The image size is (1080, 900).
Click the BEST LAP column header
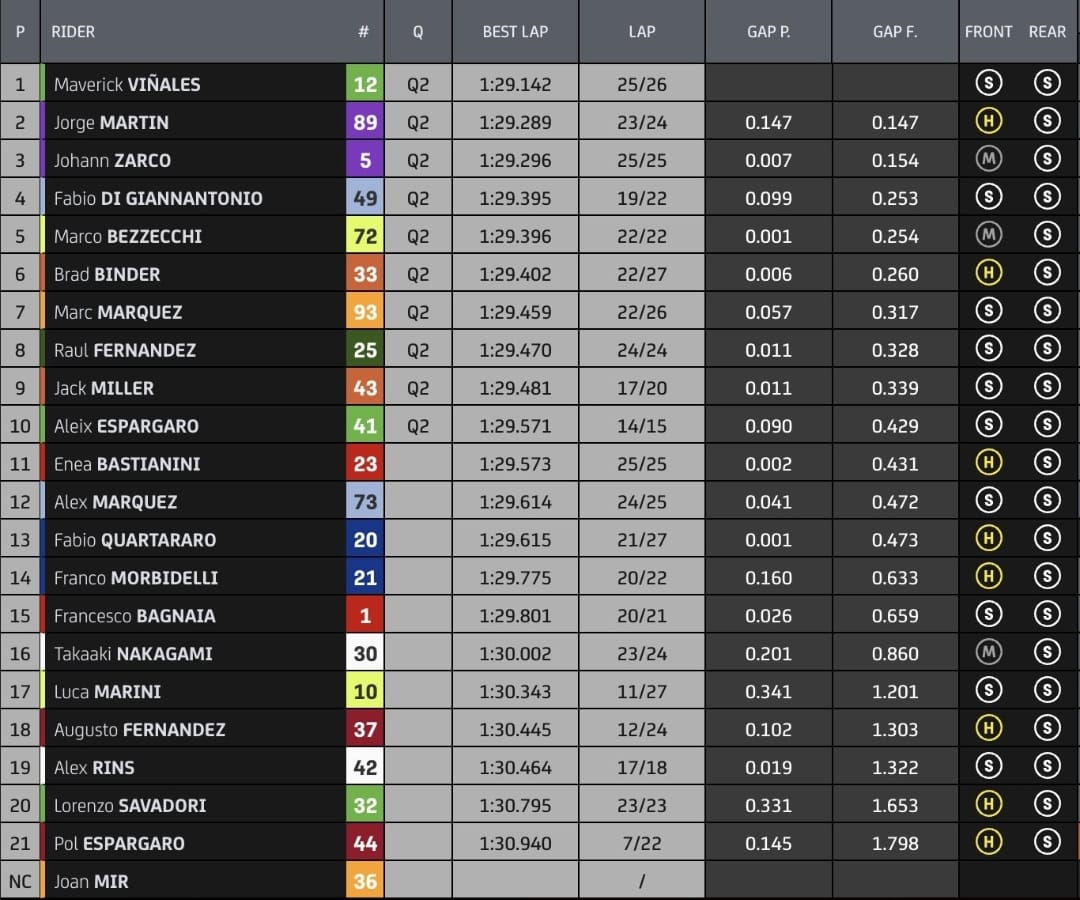(x=515, y=32)
